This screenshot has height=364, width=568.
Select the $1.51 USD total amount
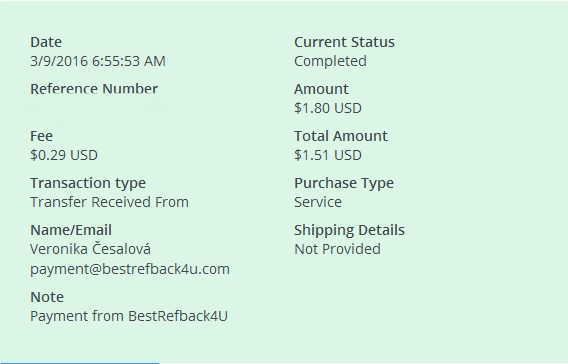328,155
